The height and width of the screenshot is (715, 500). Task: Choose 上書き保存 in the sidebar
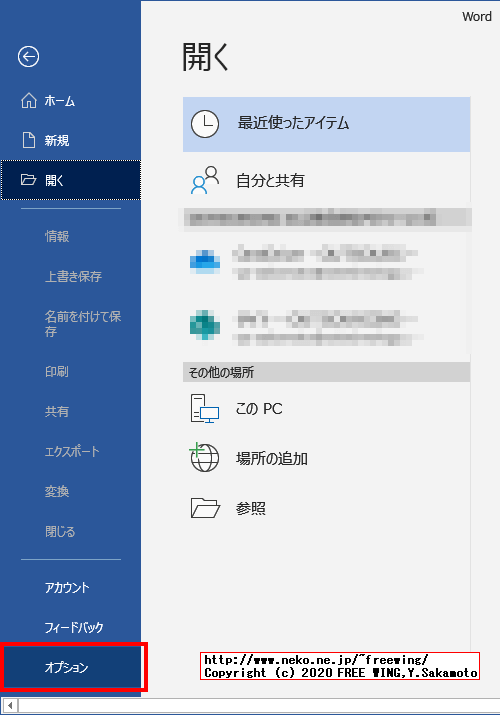70,276
